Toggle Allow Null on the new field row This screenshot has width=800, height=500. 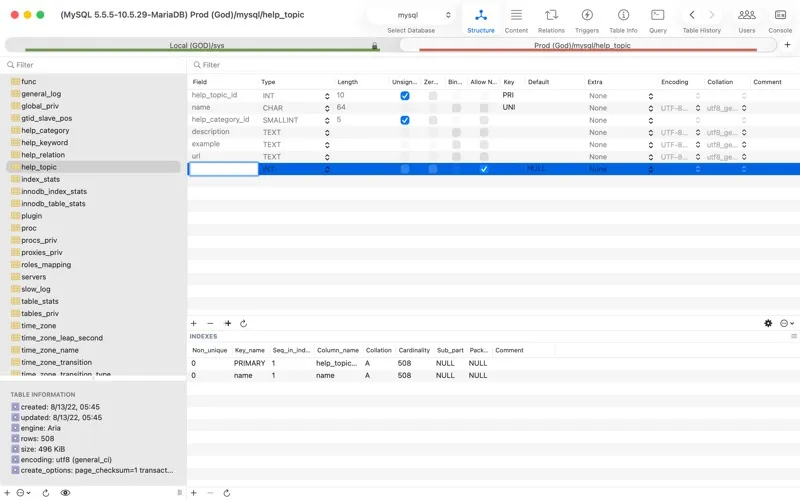(x=484, y=169)
